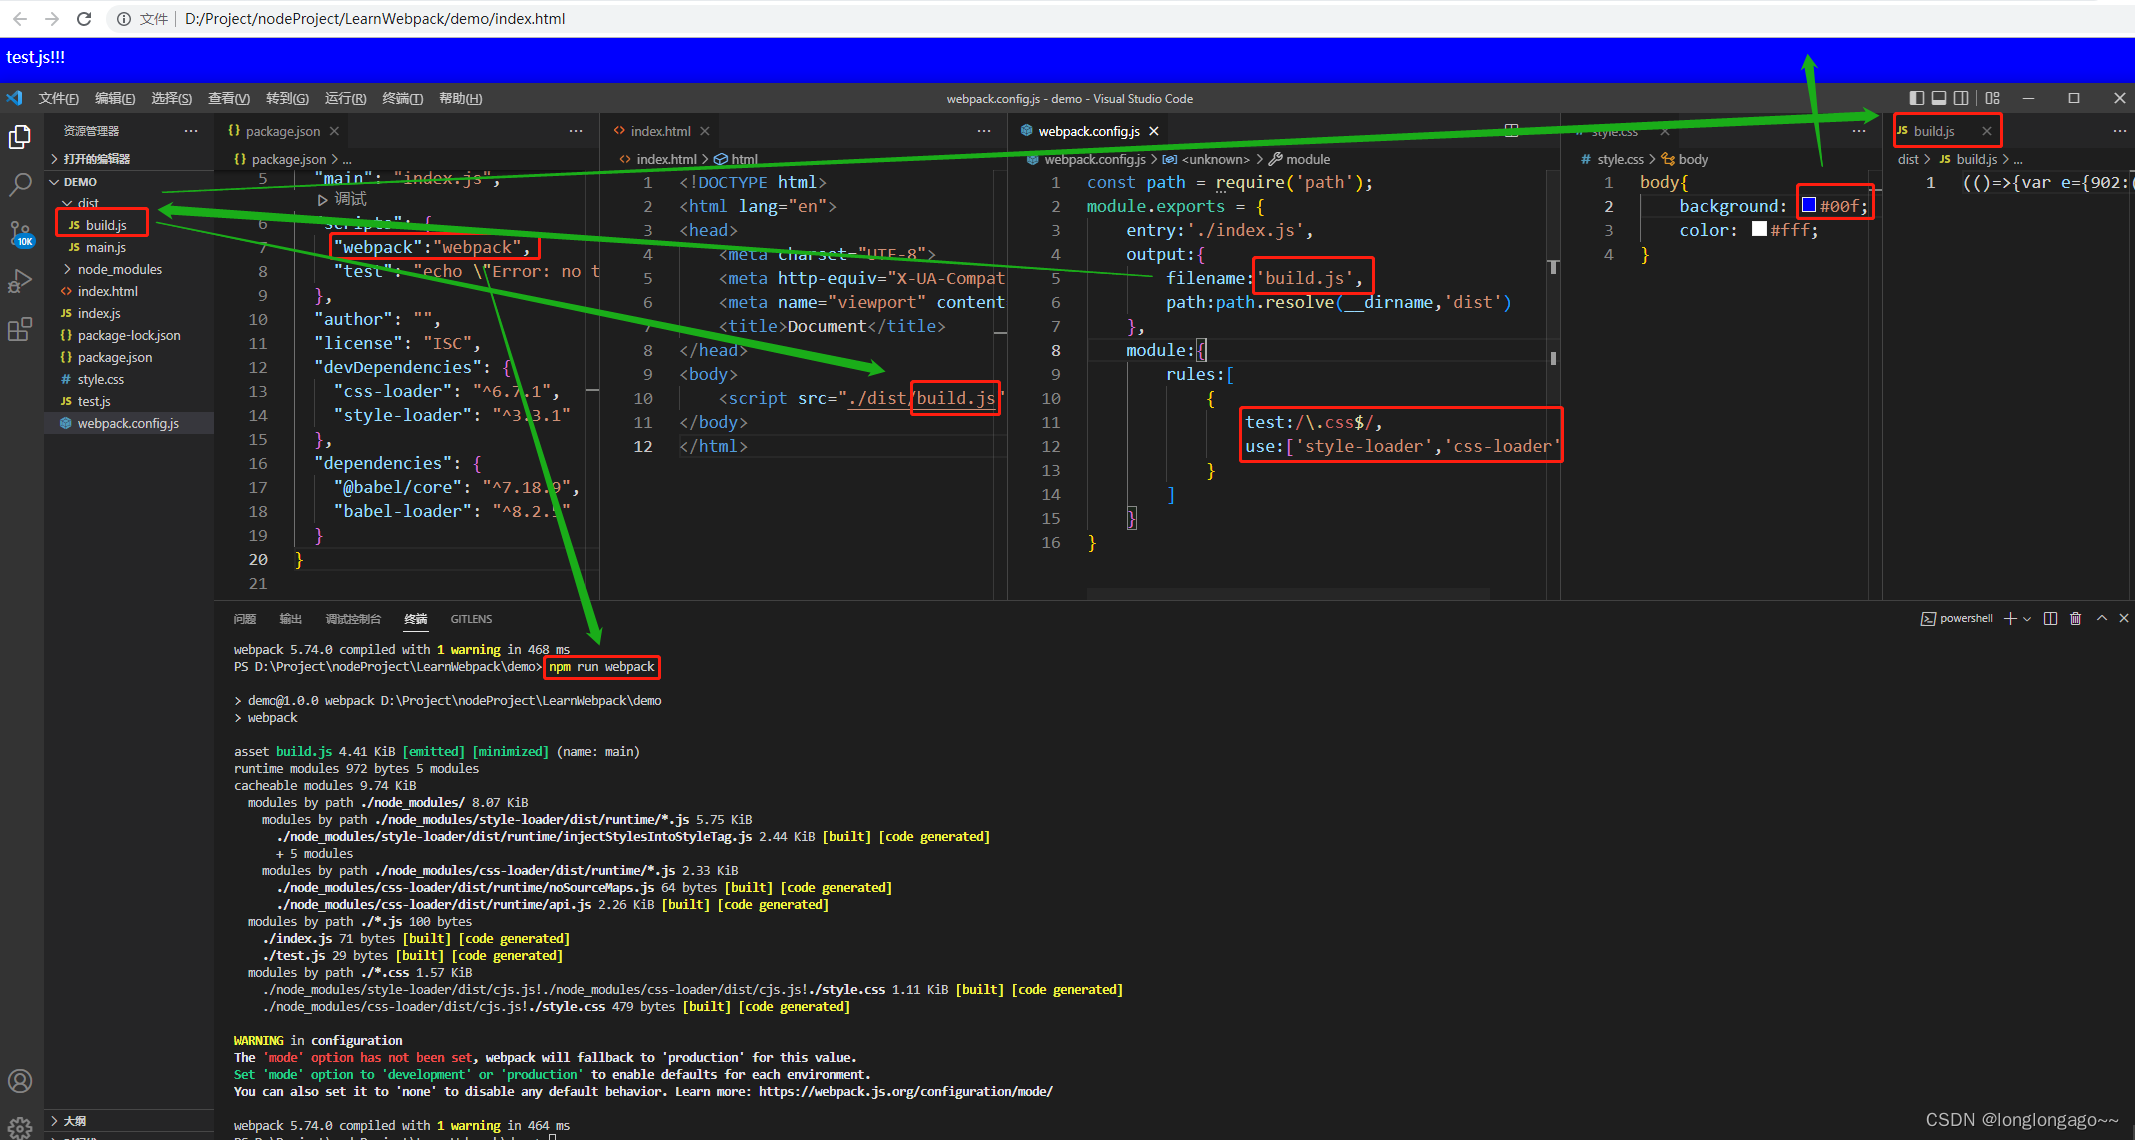Switch to the GITLENS panel tab
Screen dimensions: 2135x1140
pyautogui.click(x=471, y=619)
